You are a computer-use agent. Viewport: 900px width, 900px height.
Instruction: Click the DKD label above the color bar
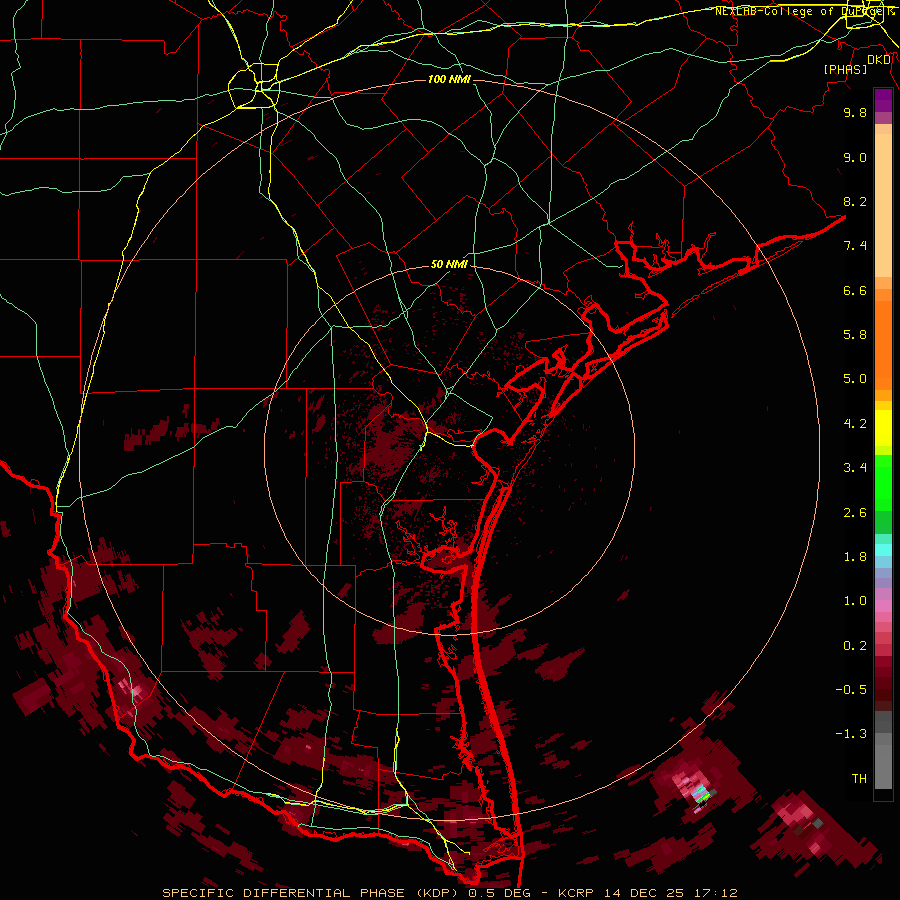[879, 60]
